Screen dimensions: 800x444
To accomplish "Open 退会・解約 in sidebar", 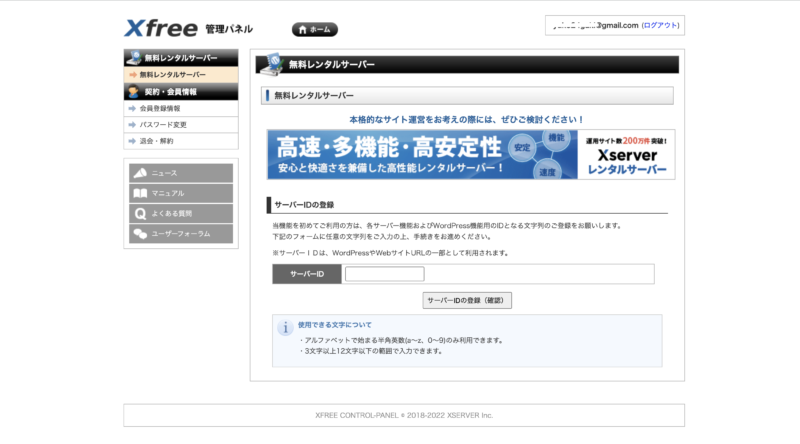I will point(181,141).
